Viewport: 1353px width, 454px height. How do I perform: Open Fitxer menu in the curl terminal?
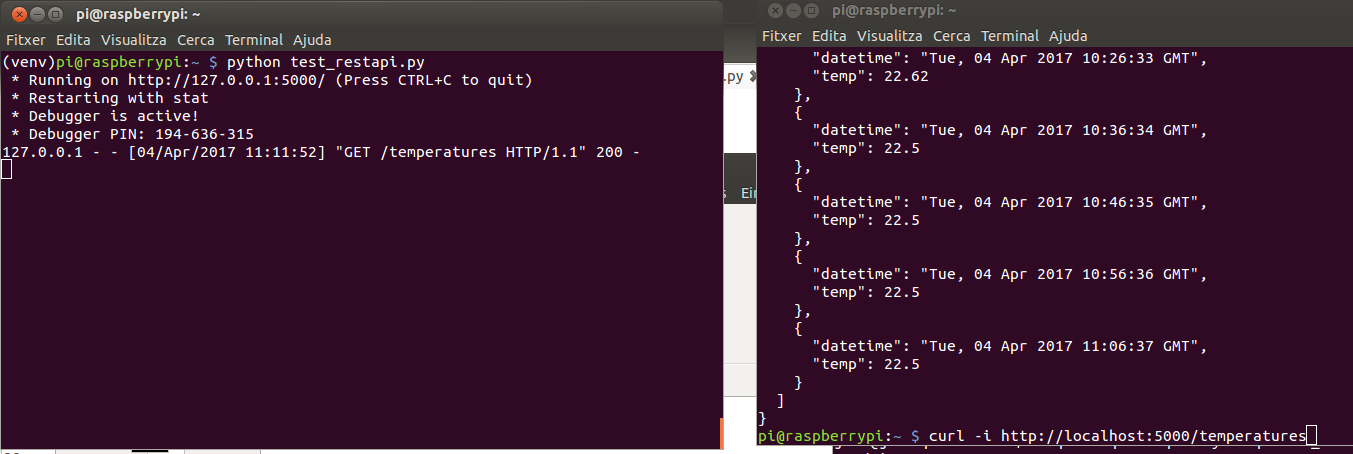pyautogui.click(x=782, y=36)
